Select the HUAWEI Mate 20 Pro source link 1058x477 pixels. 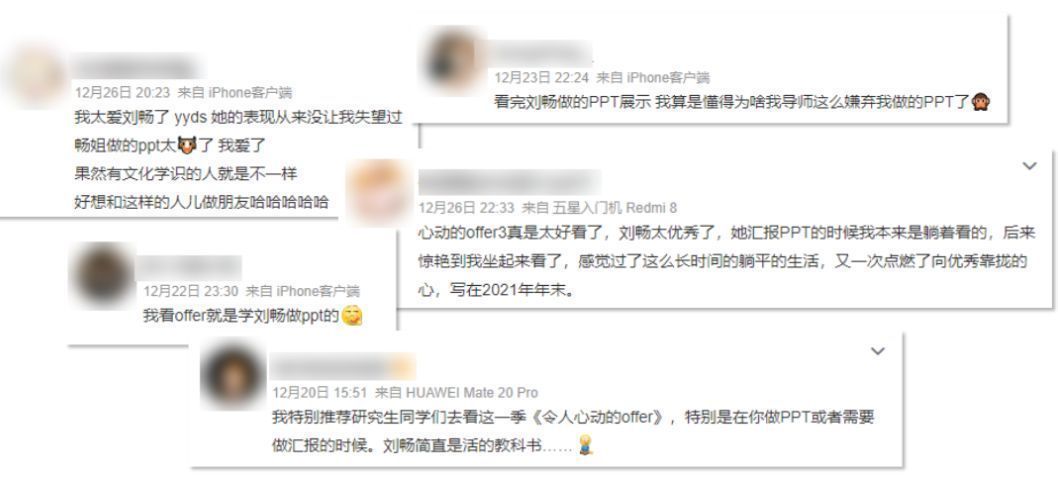click(x=472, y=392)
